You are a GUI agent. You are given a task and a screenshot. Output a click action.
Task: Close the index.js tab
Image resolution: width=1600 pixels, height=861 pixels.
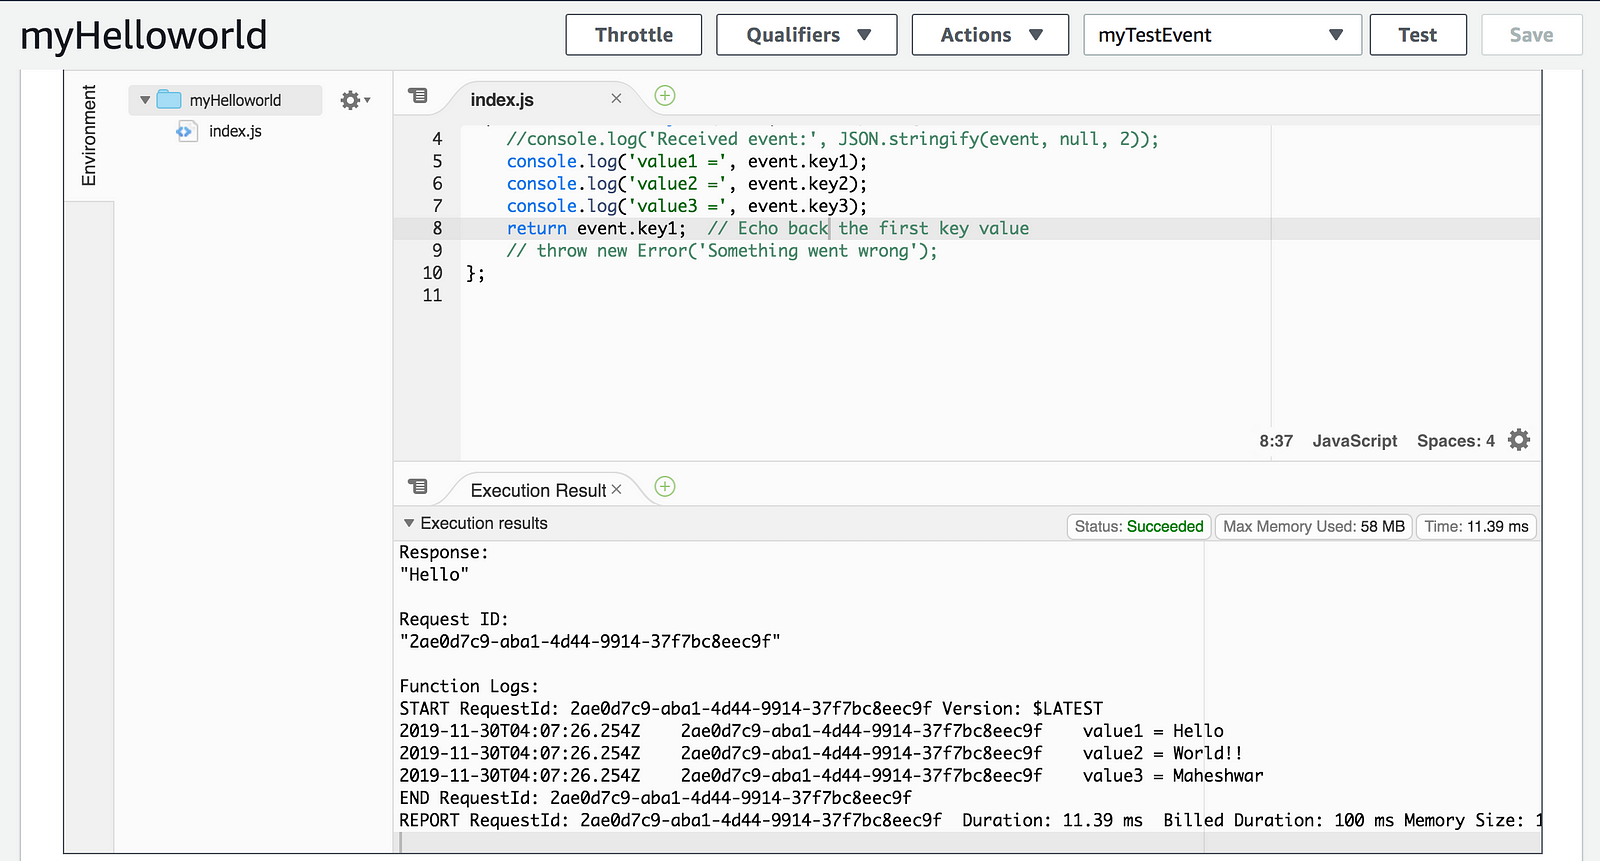pyautogui.click(x=616, y=98)
